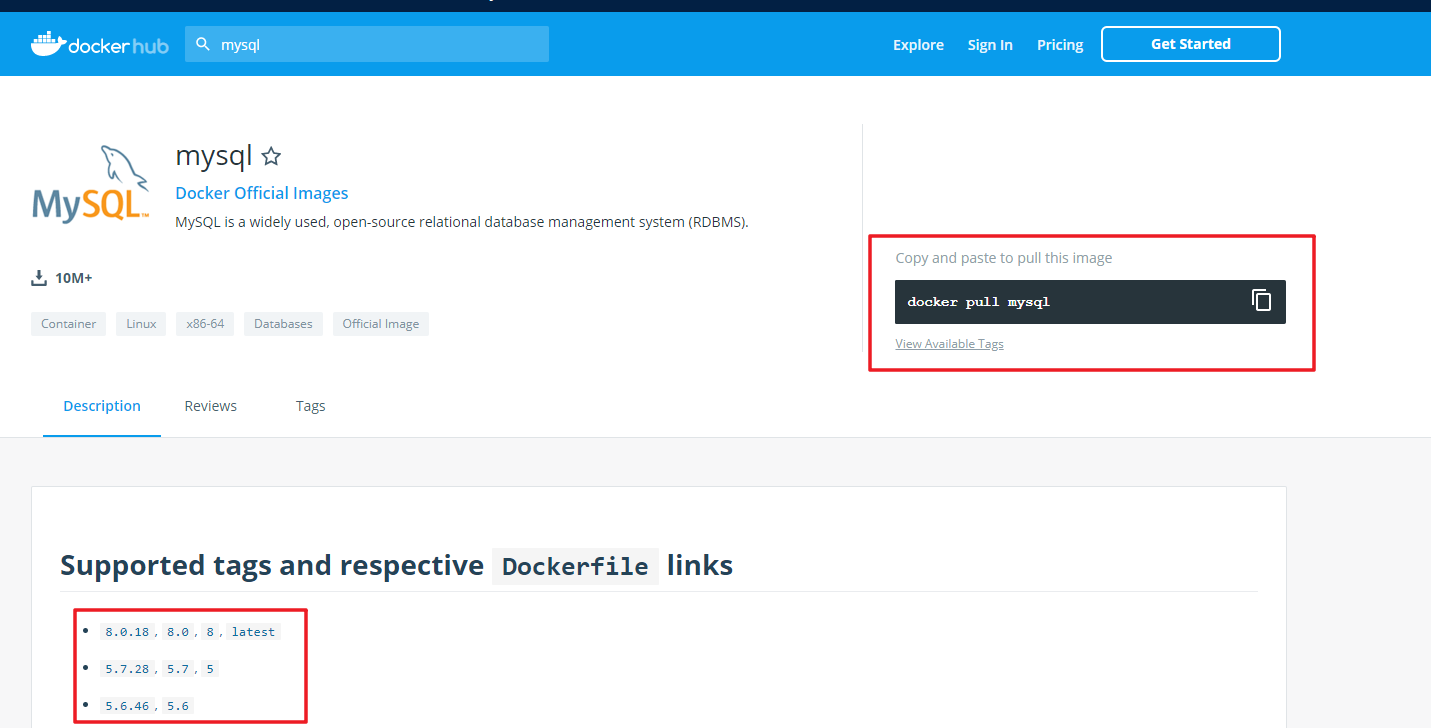Screen dimensions: 1431x728
Task: Switch to the Description tab
Action: [102, 406]
